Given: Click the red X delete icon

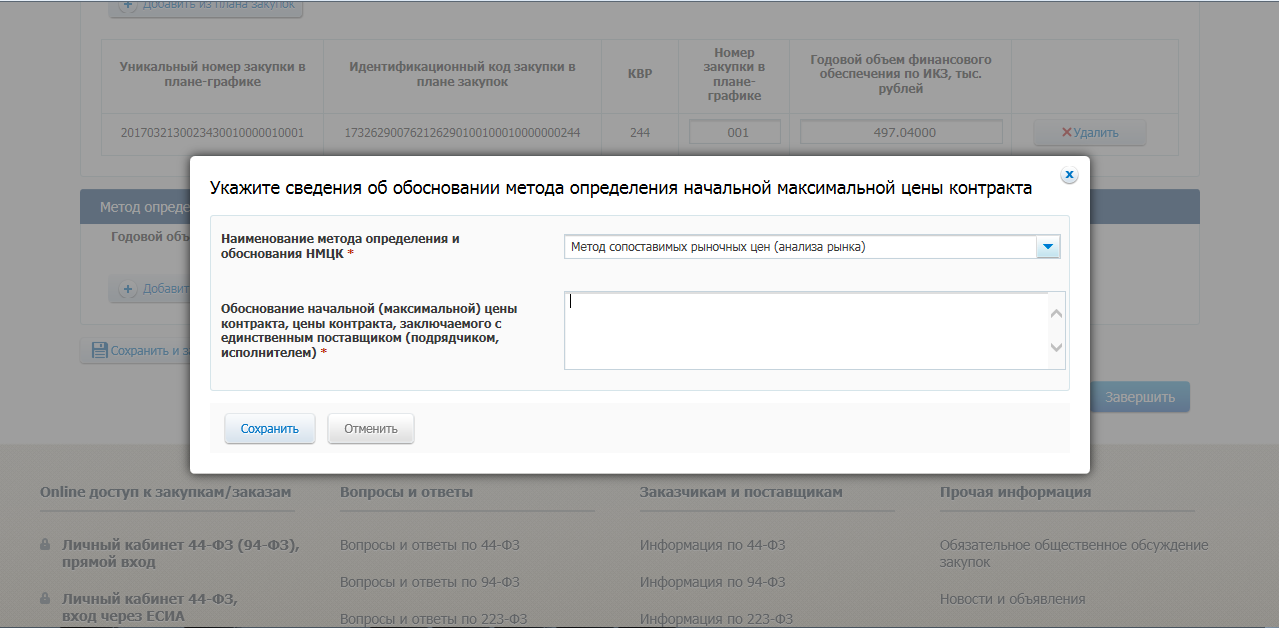Looking at the screenshot, I should 1066,133.
